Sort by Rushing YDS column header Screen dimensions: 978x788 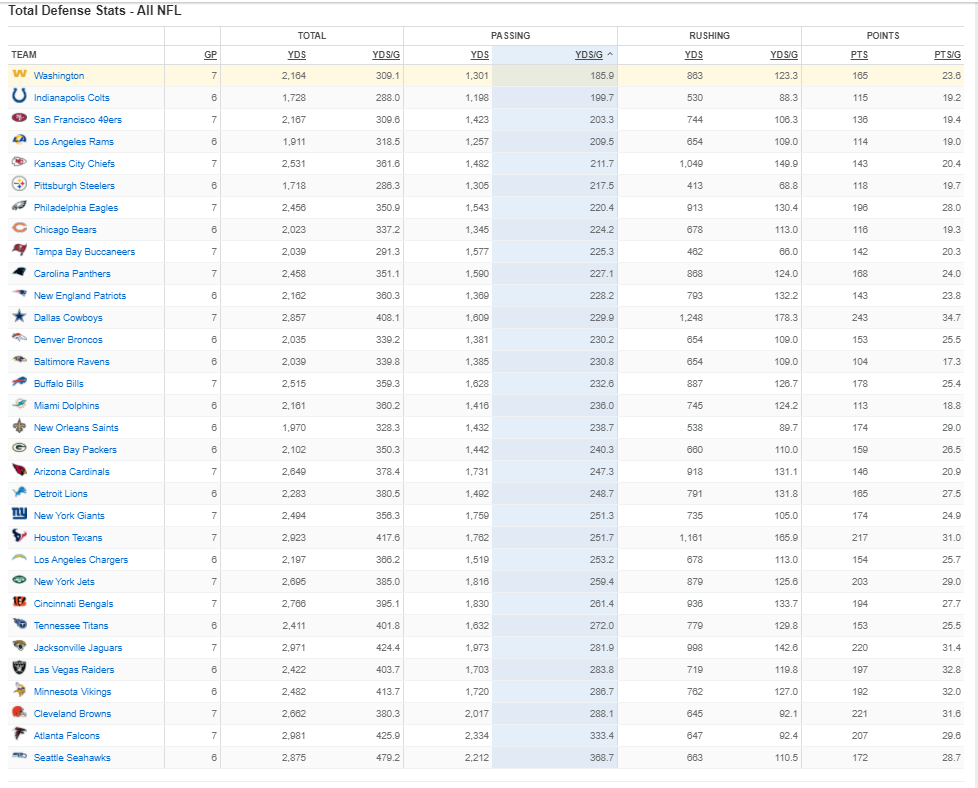[694, 55]
